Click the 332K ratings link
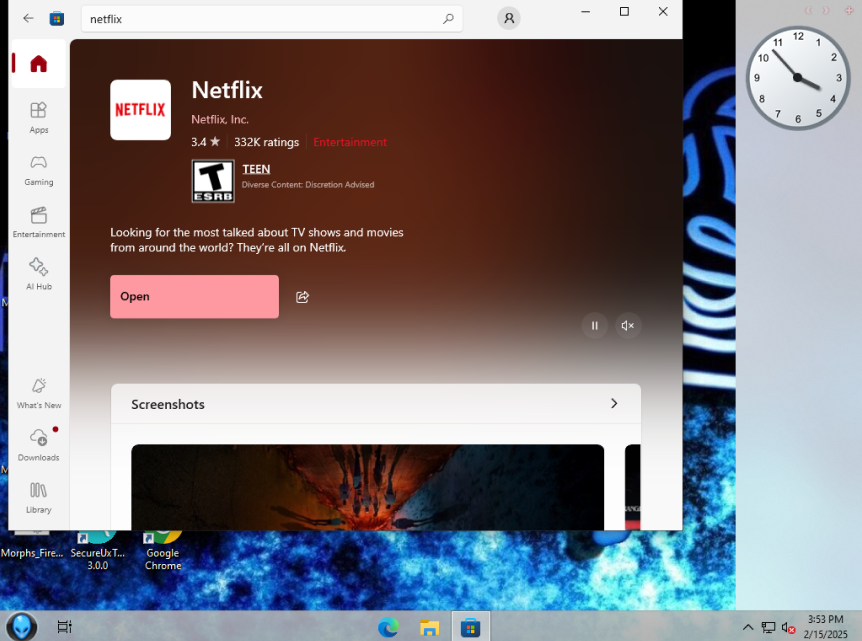This screenshot has height=641, width=862. tap(267, 142)
